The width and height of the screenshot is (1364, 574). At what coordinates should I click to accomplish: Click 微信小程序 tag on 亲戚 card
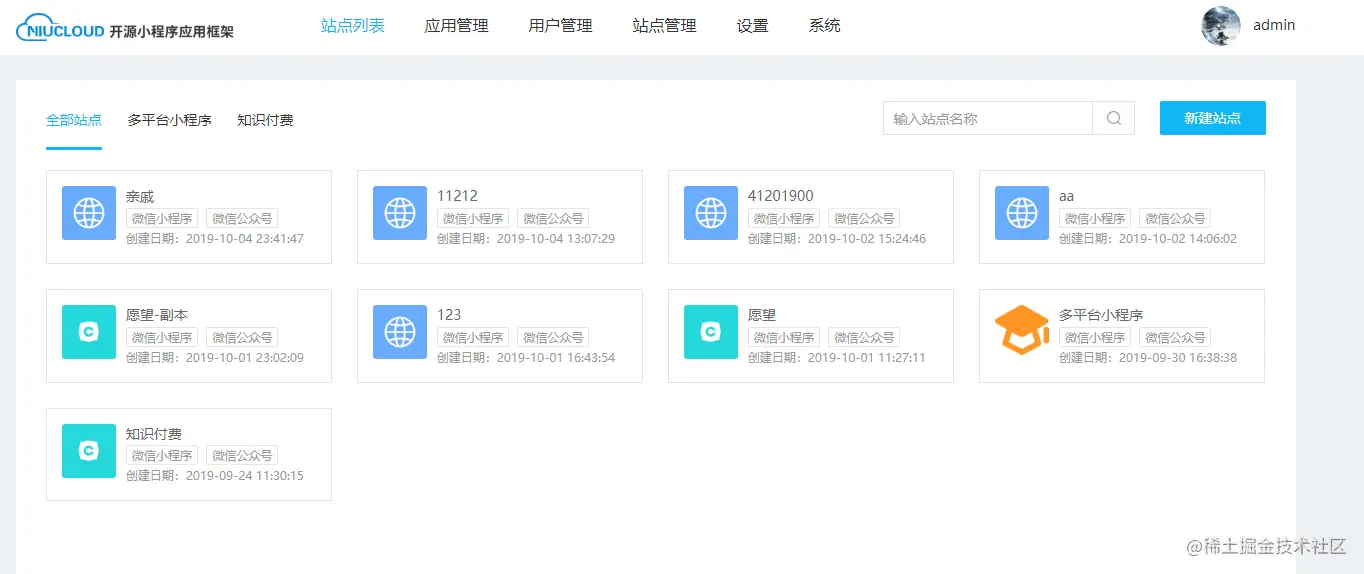pos(162,218)
